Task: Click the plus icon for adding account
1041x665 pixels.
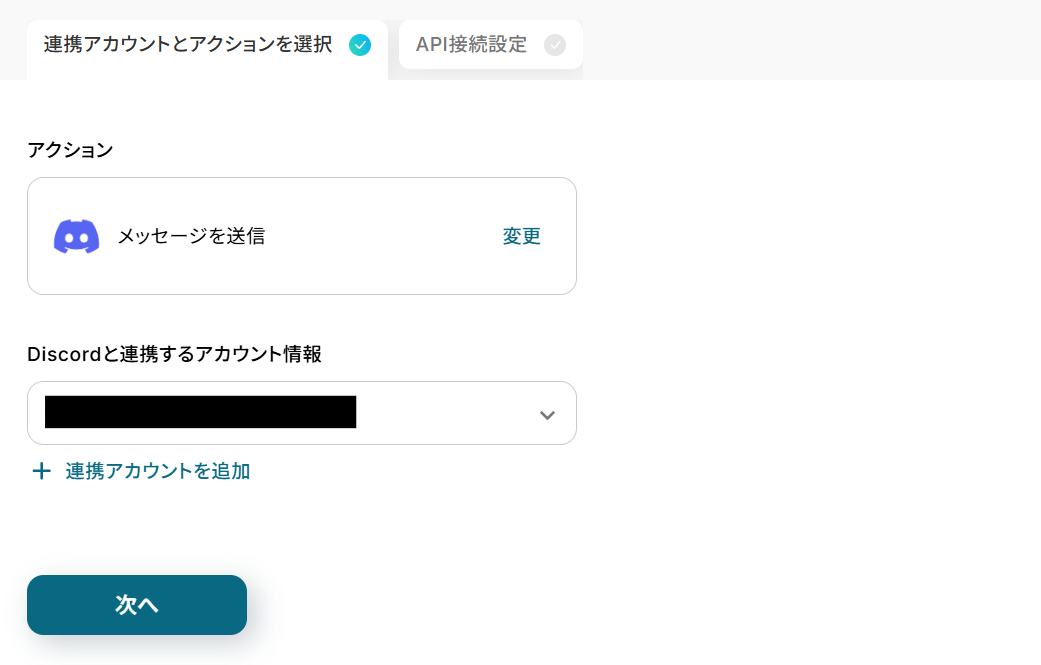Action: tap(41, 471)
